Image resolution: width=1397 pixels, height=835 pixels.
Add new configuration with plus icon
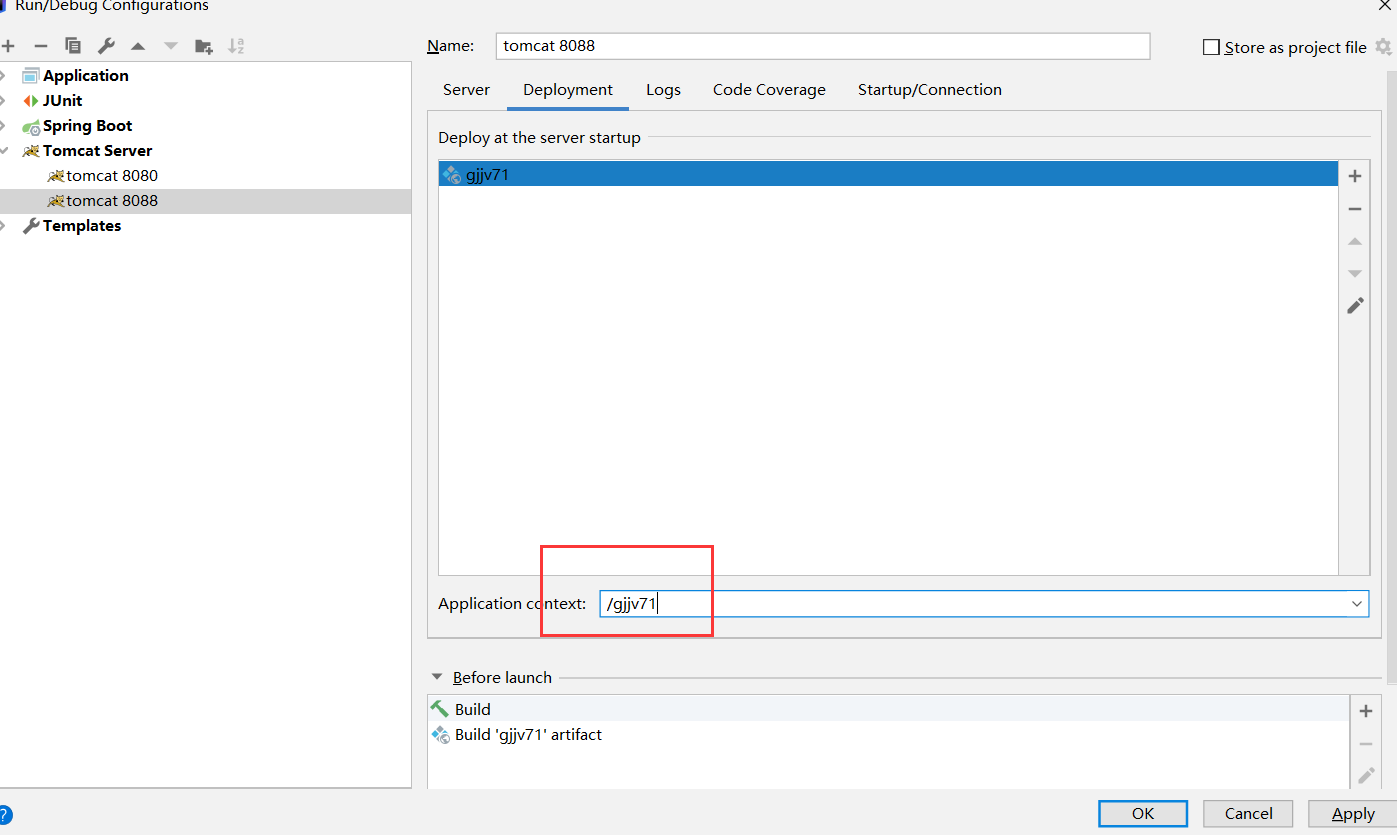8,46
